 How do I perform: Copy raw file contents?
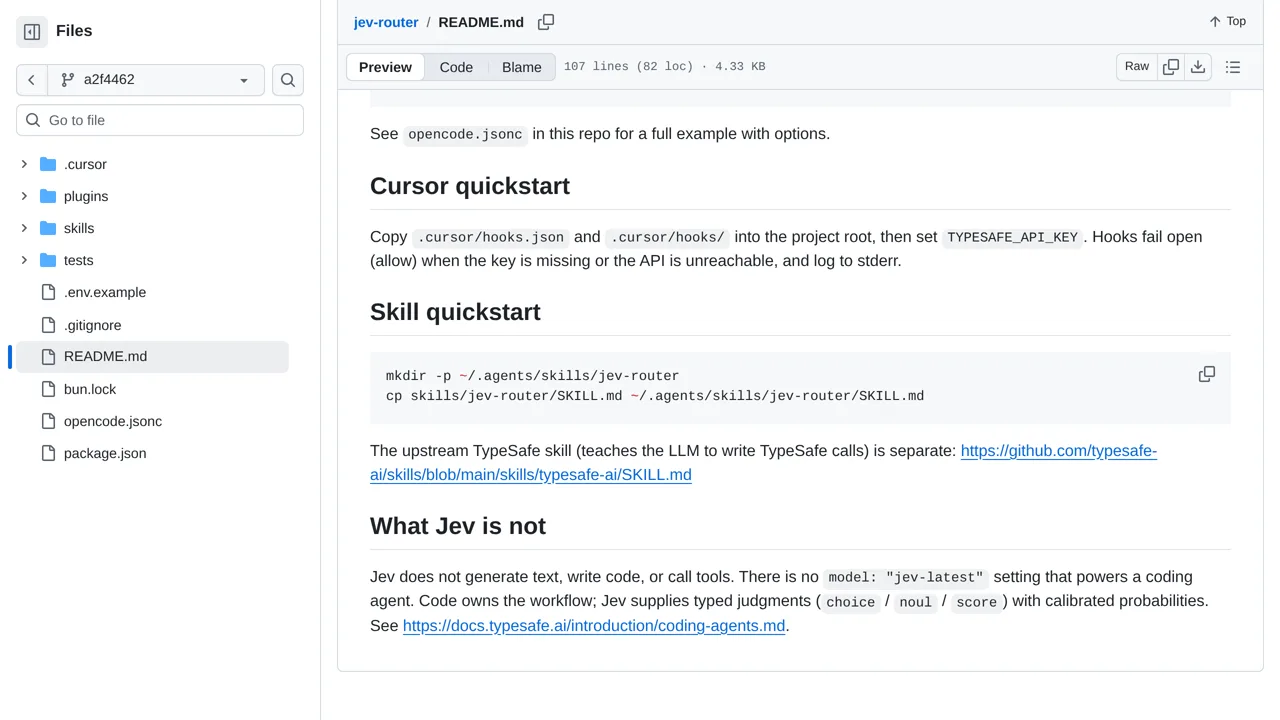[x=1171, y=67]
